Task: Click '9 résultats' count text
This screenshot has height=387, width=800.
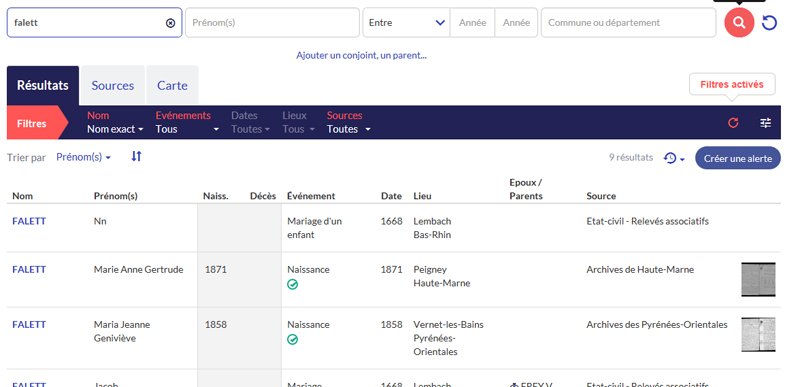Action: [x=631, y=158]
